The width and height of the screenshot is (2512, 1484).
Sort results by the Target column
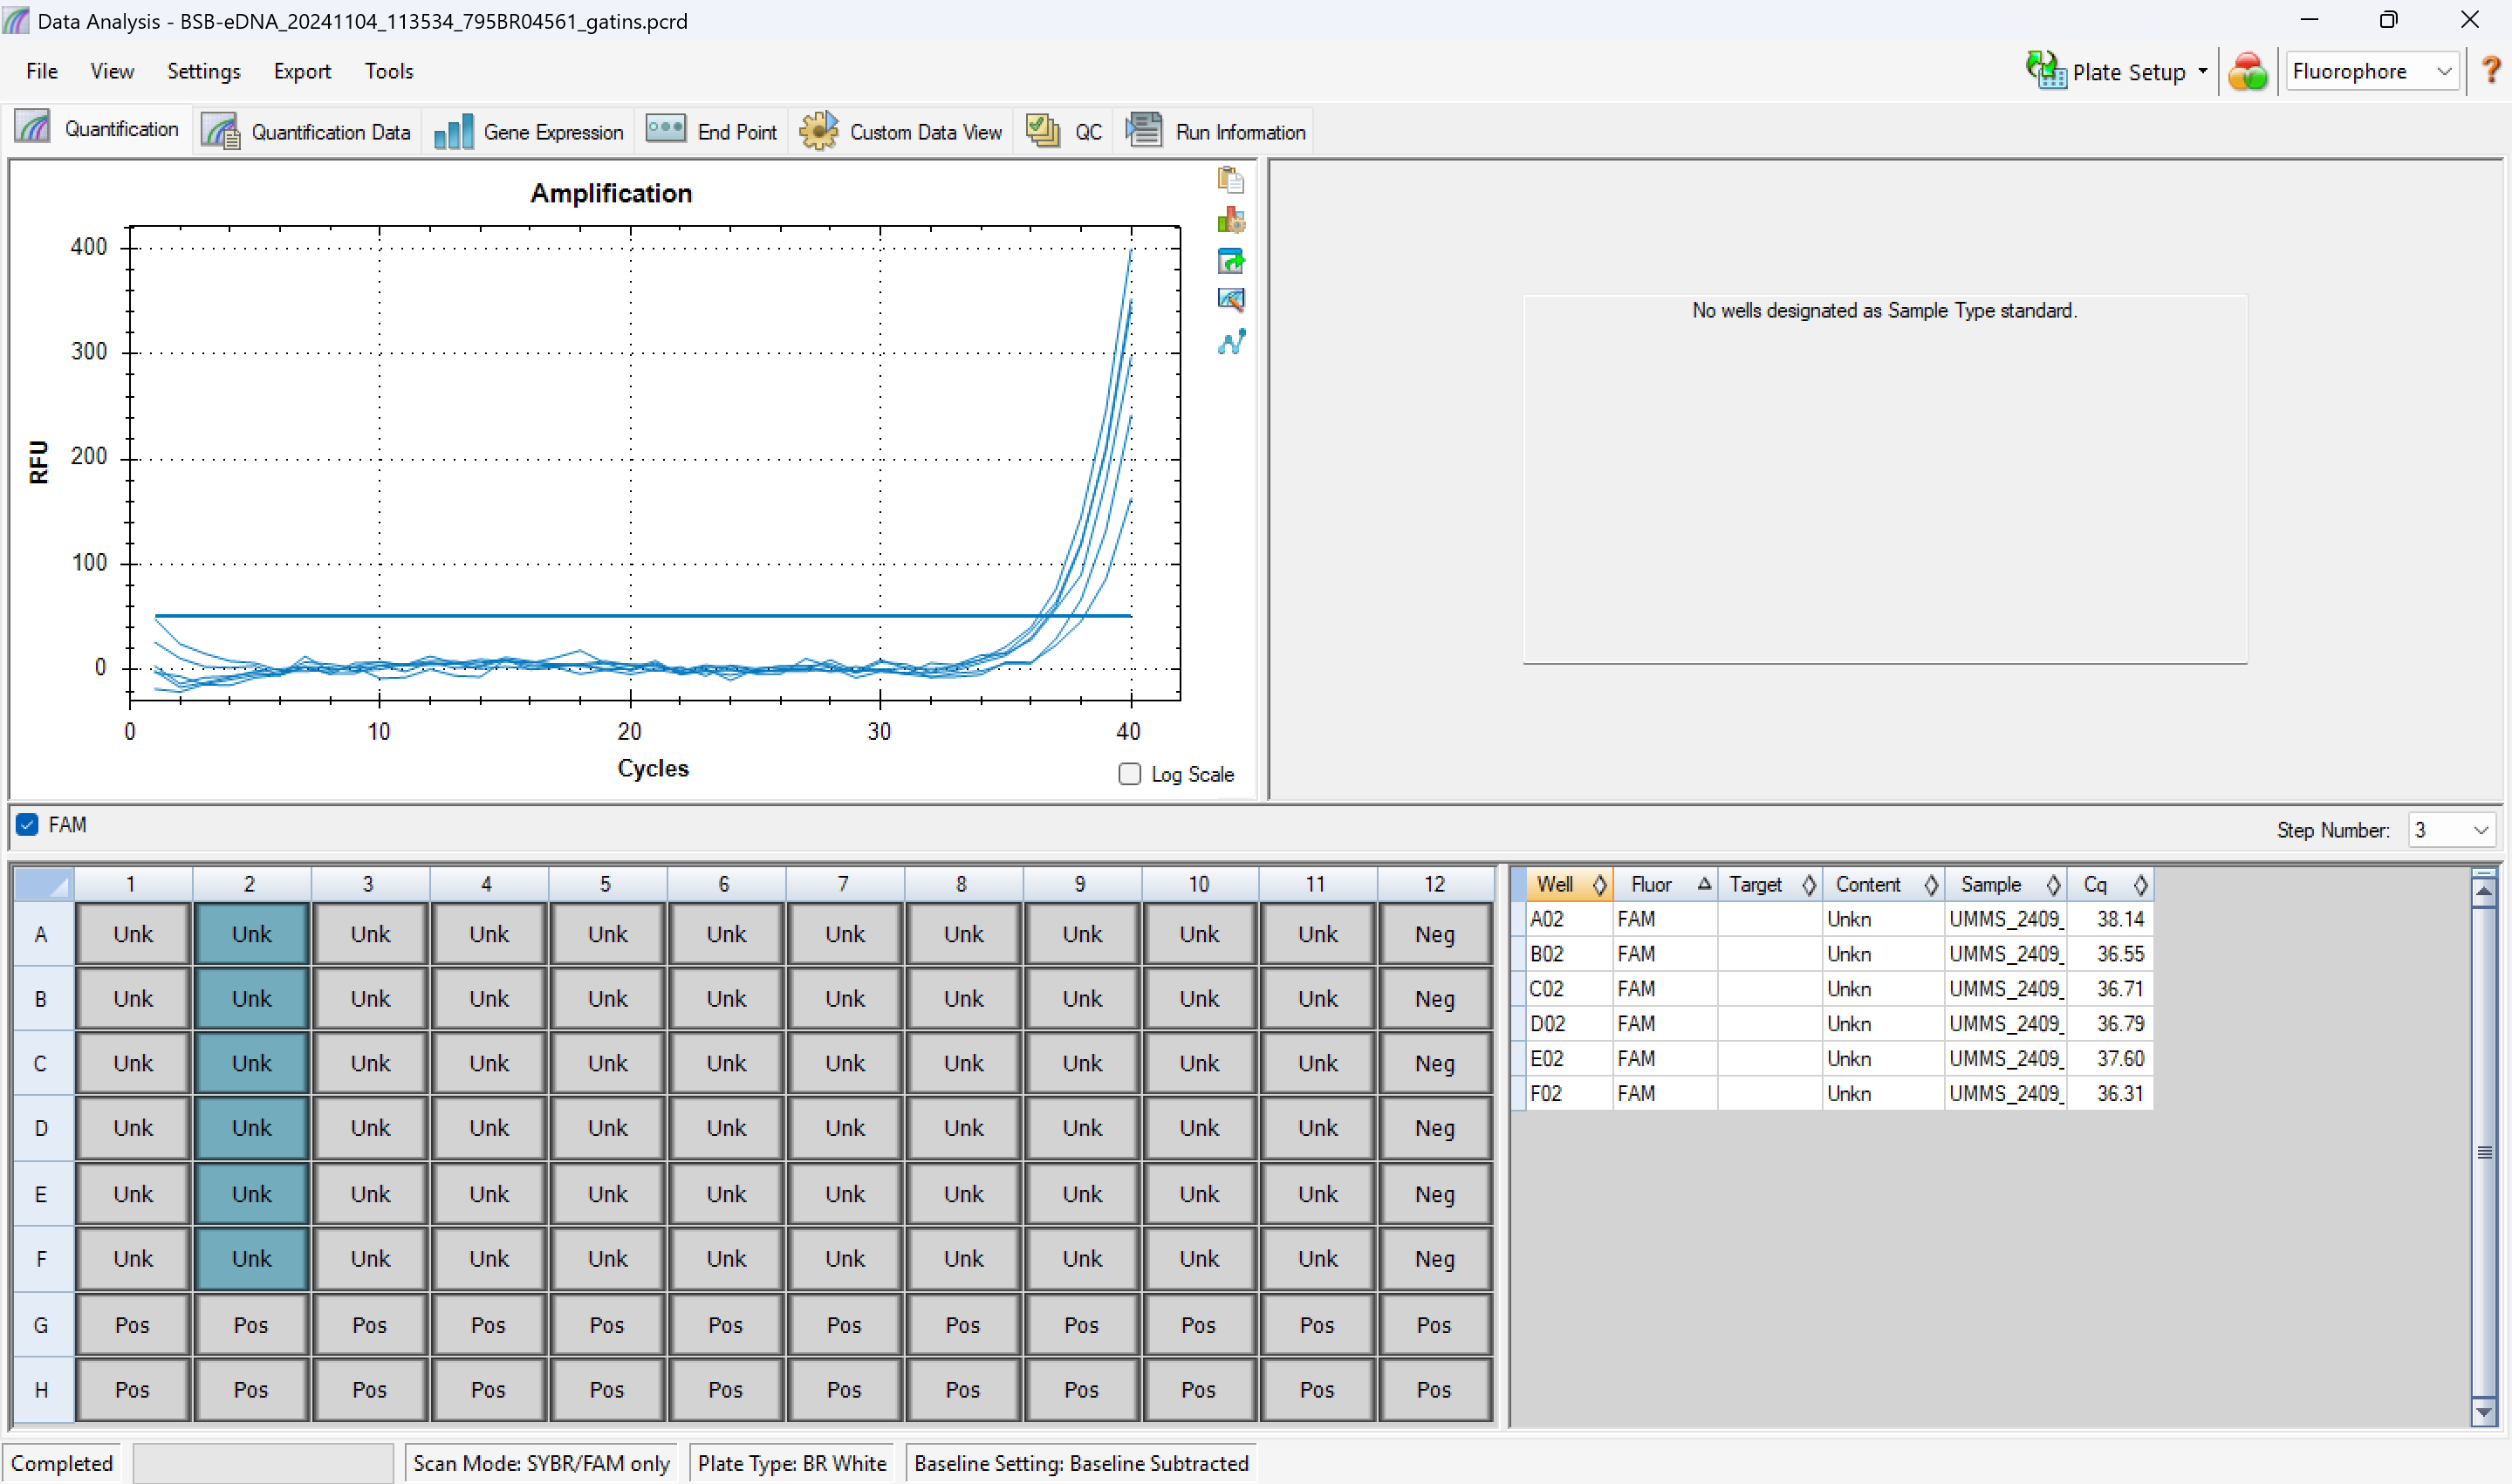(1770, 884)
